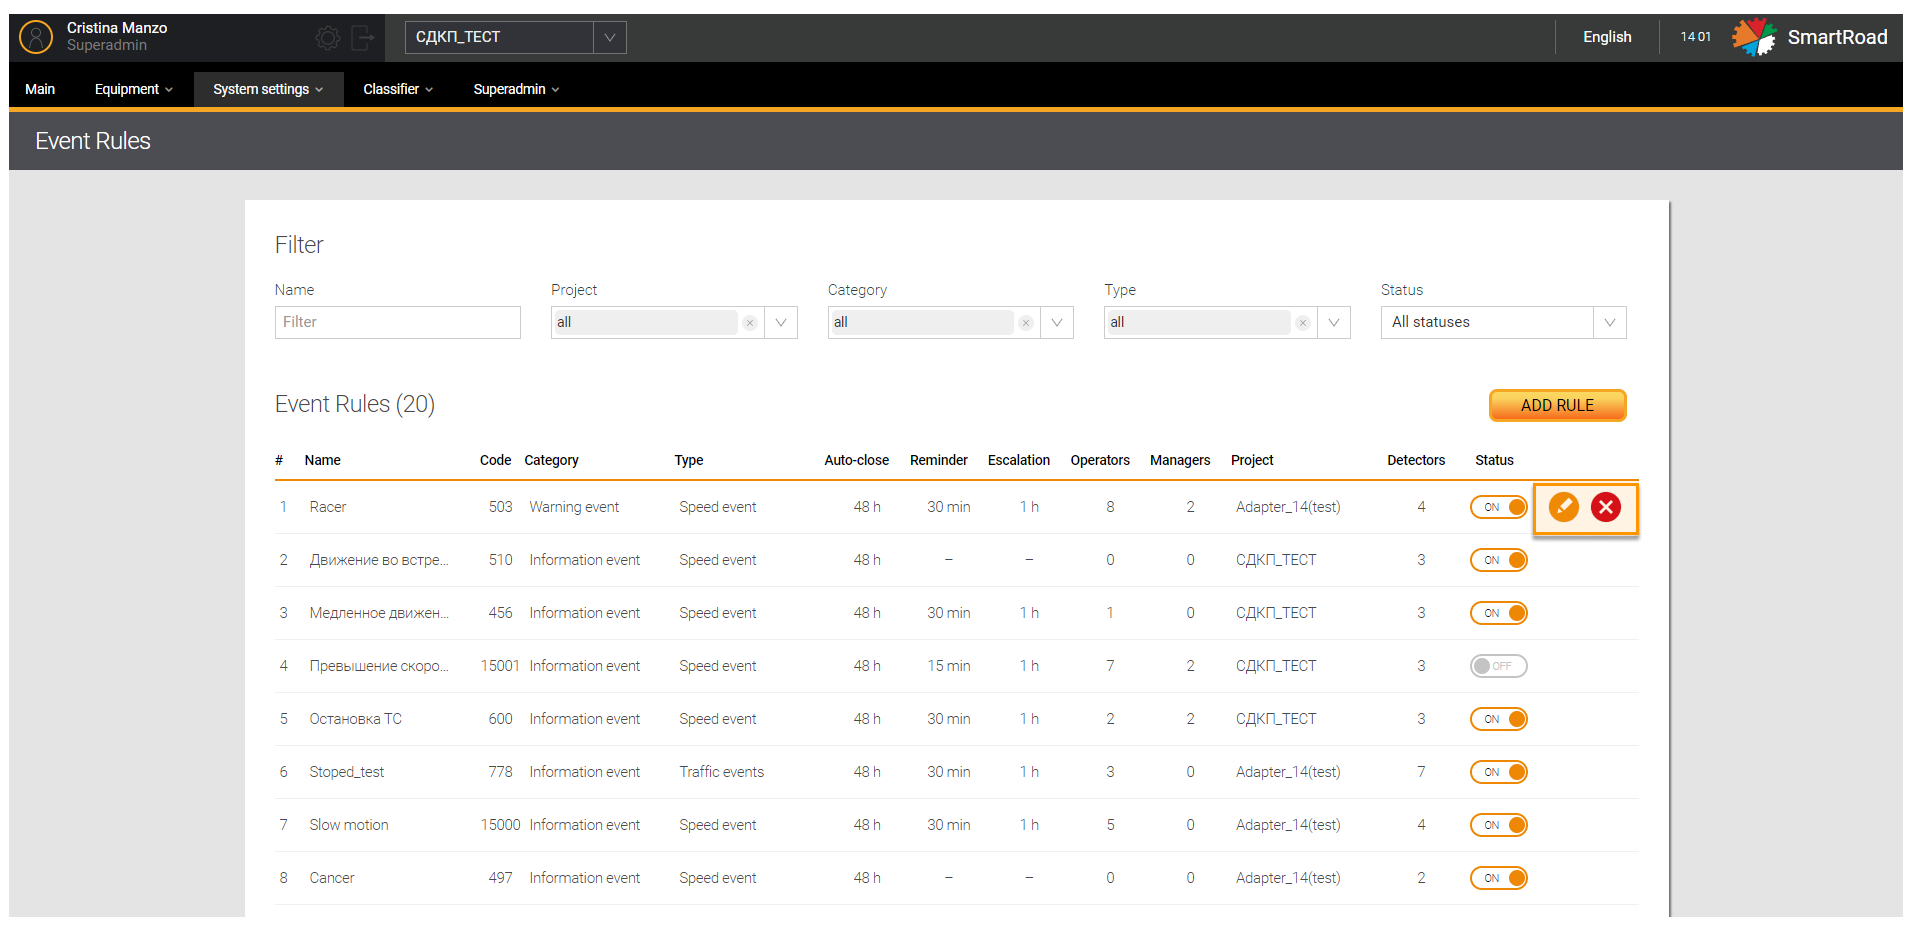
Task: Open the System settings menu
Action: click(x=268, y=89)
